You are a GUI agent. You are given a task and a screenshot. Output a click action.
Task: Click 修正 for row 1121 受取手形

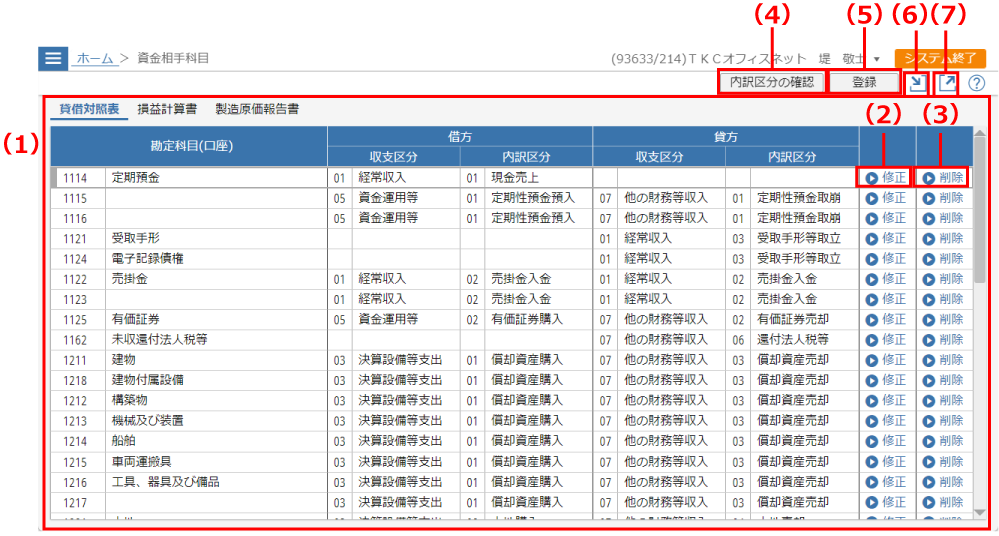pos(886,239)
